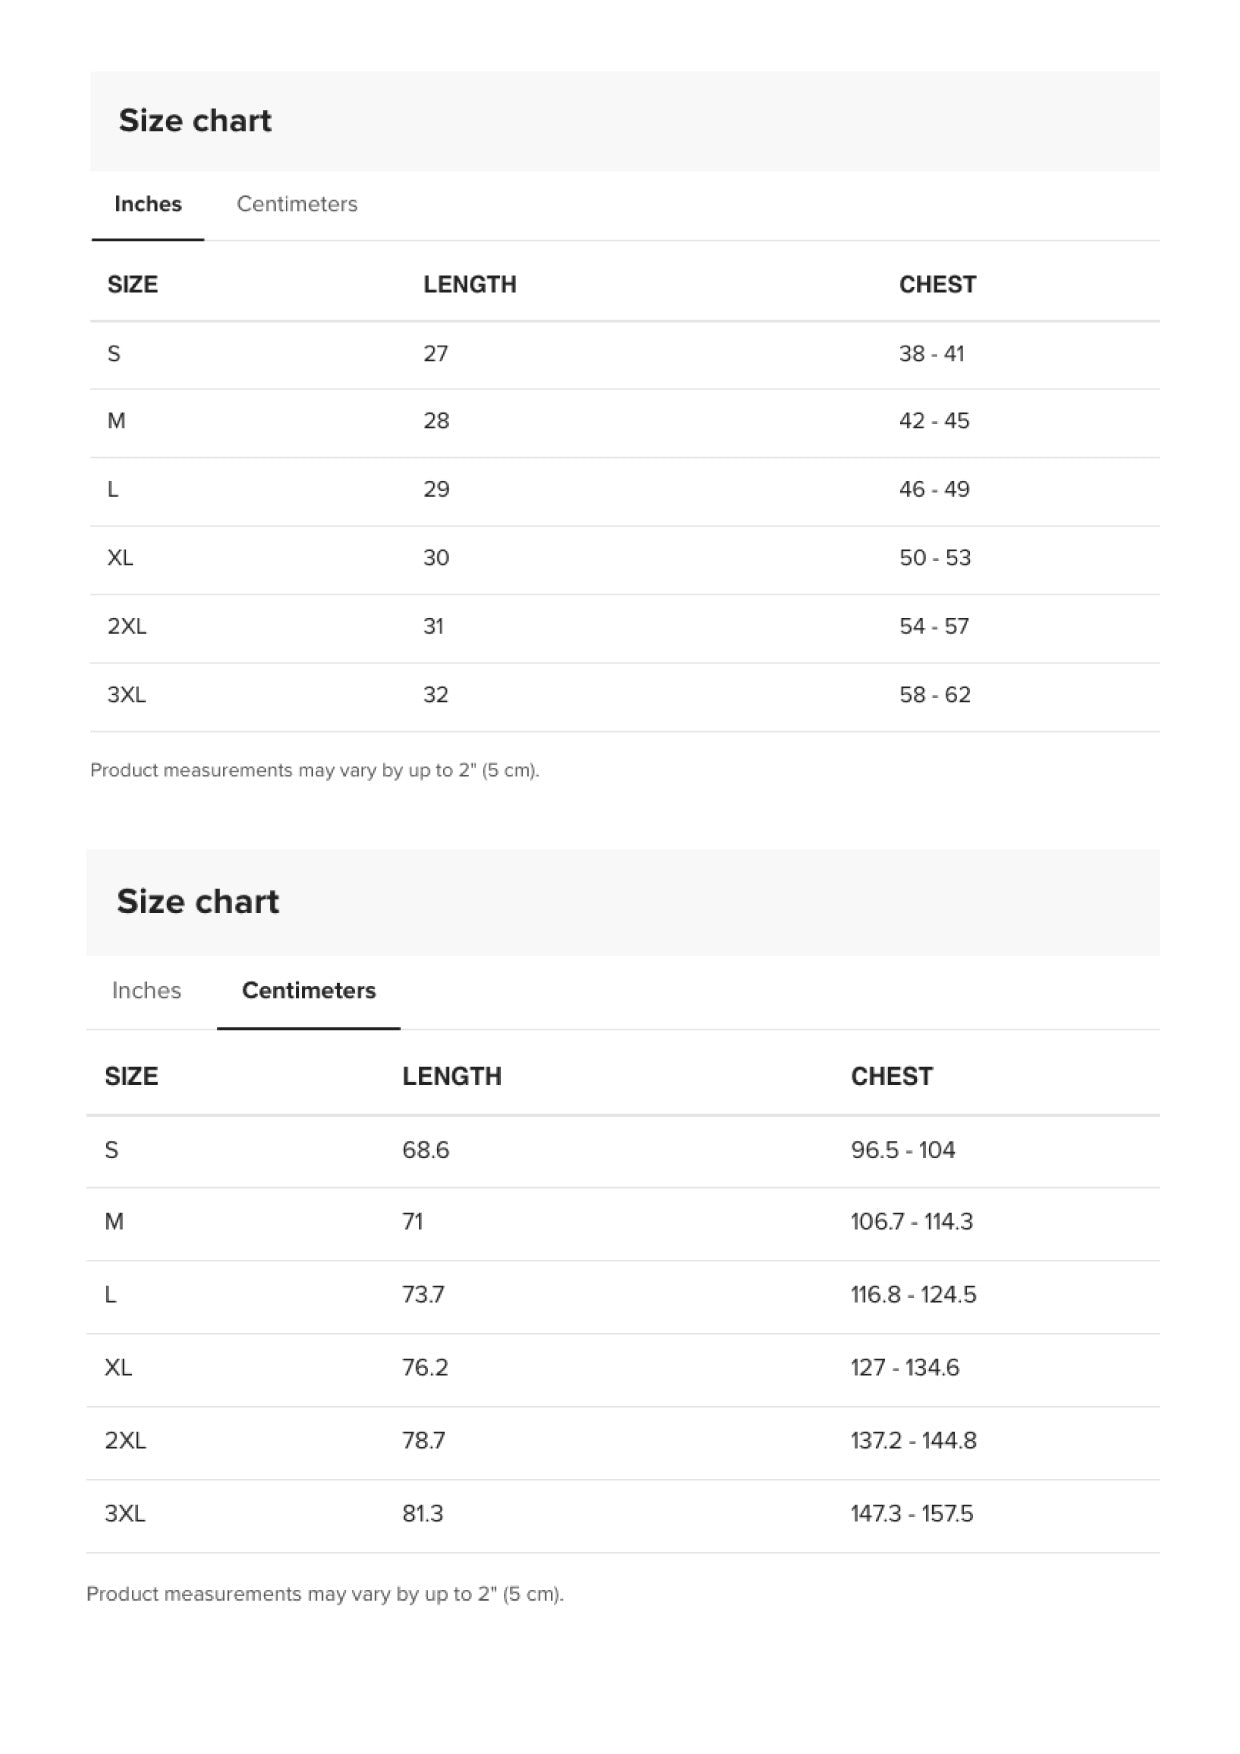Screen dimensions: 1240x1754
Task: Click the length value 71 for size M
Action: [412, 1221]
